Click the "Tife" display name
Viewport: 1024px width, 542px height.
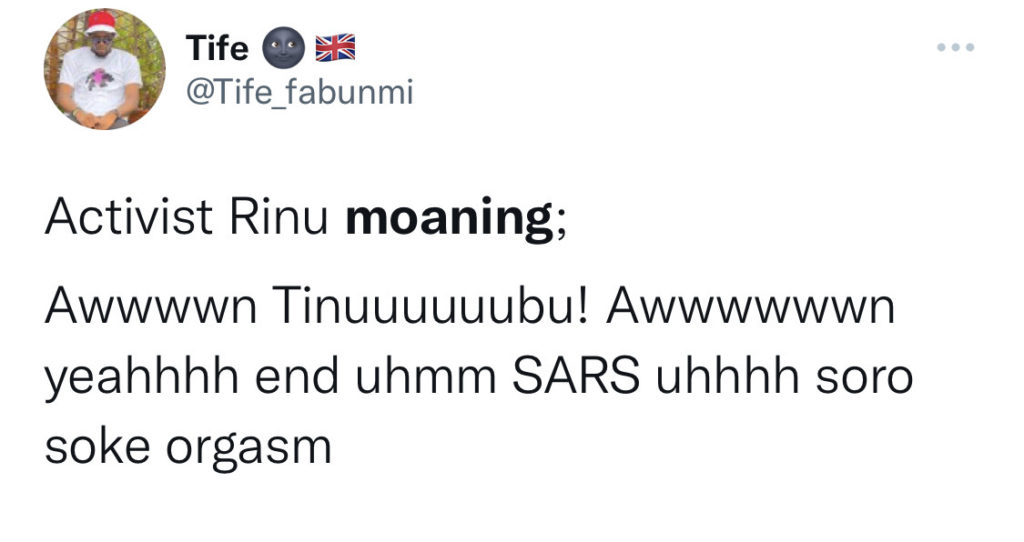point(217,48)
